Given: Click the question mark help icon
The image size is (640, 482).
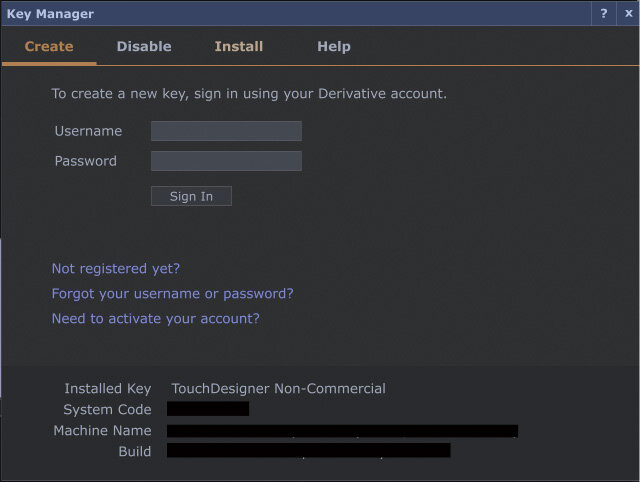Looking at the screenshot, I should coord(603,14).
